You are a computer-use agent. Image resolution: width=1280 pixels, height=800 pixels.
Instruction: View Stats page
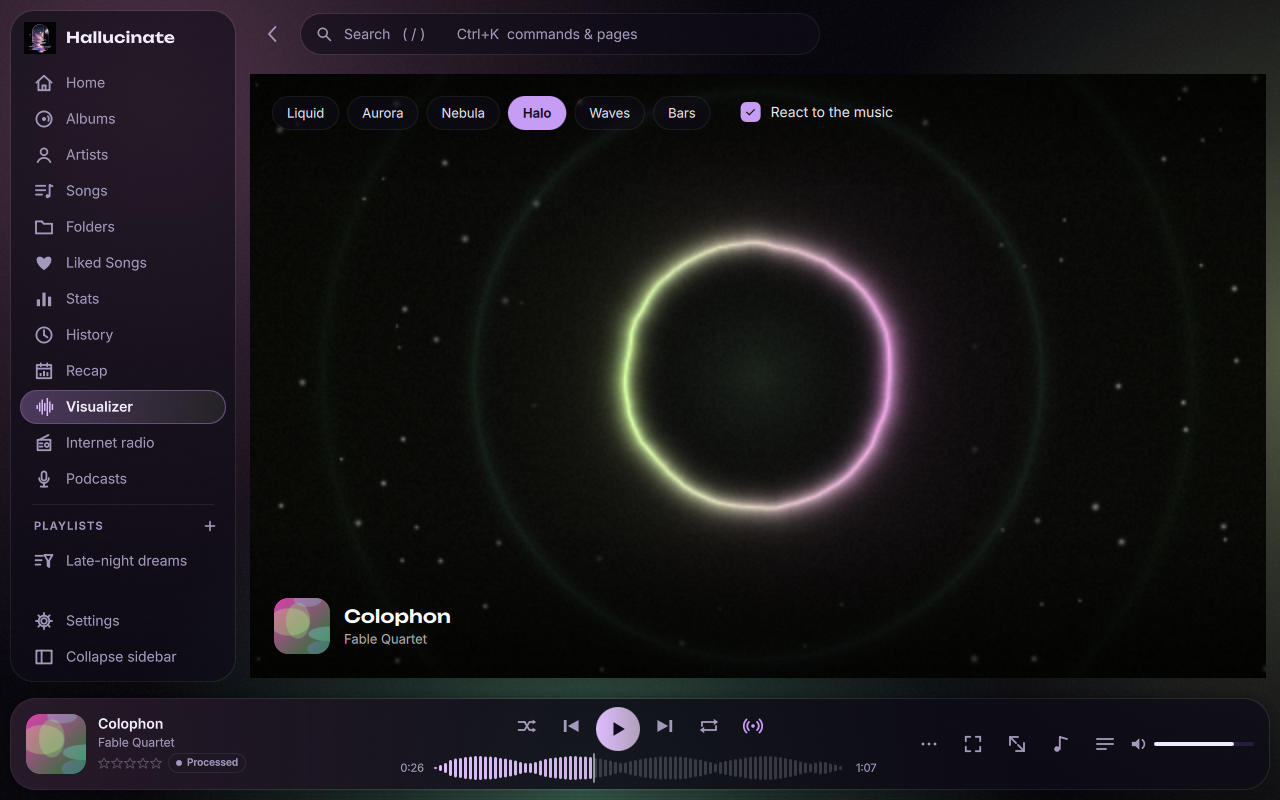(x=123, y=299)
